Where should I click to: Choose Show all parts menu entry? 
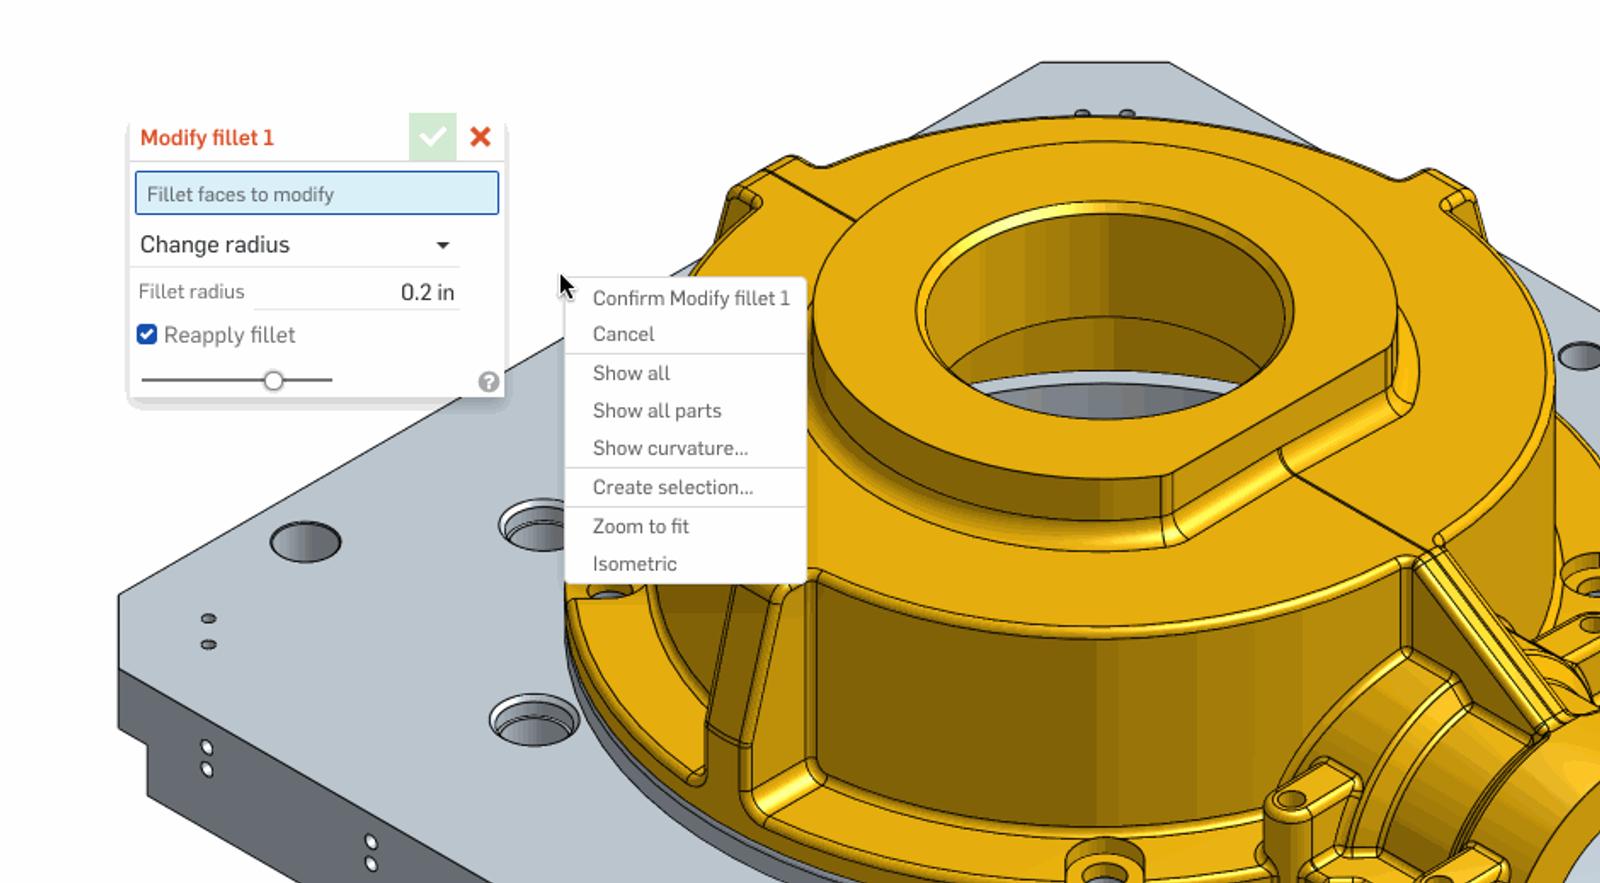[x=656, y=411]
